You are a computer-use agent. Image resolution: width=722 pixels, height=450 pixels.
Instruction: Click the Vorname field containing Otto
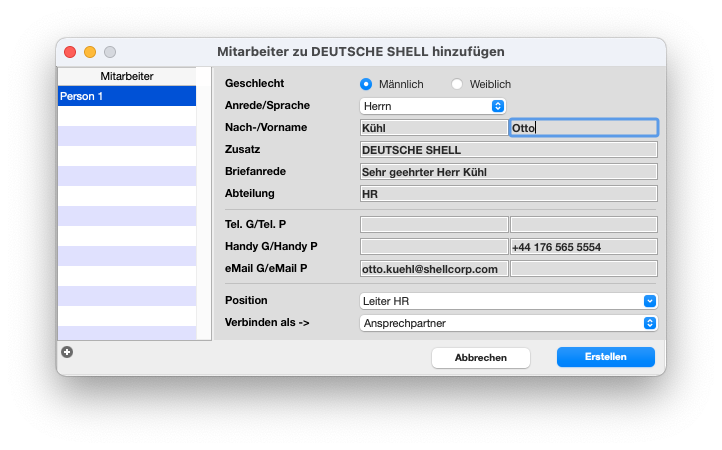click(x=583, y=128)
